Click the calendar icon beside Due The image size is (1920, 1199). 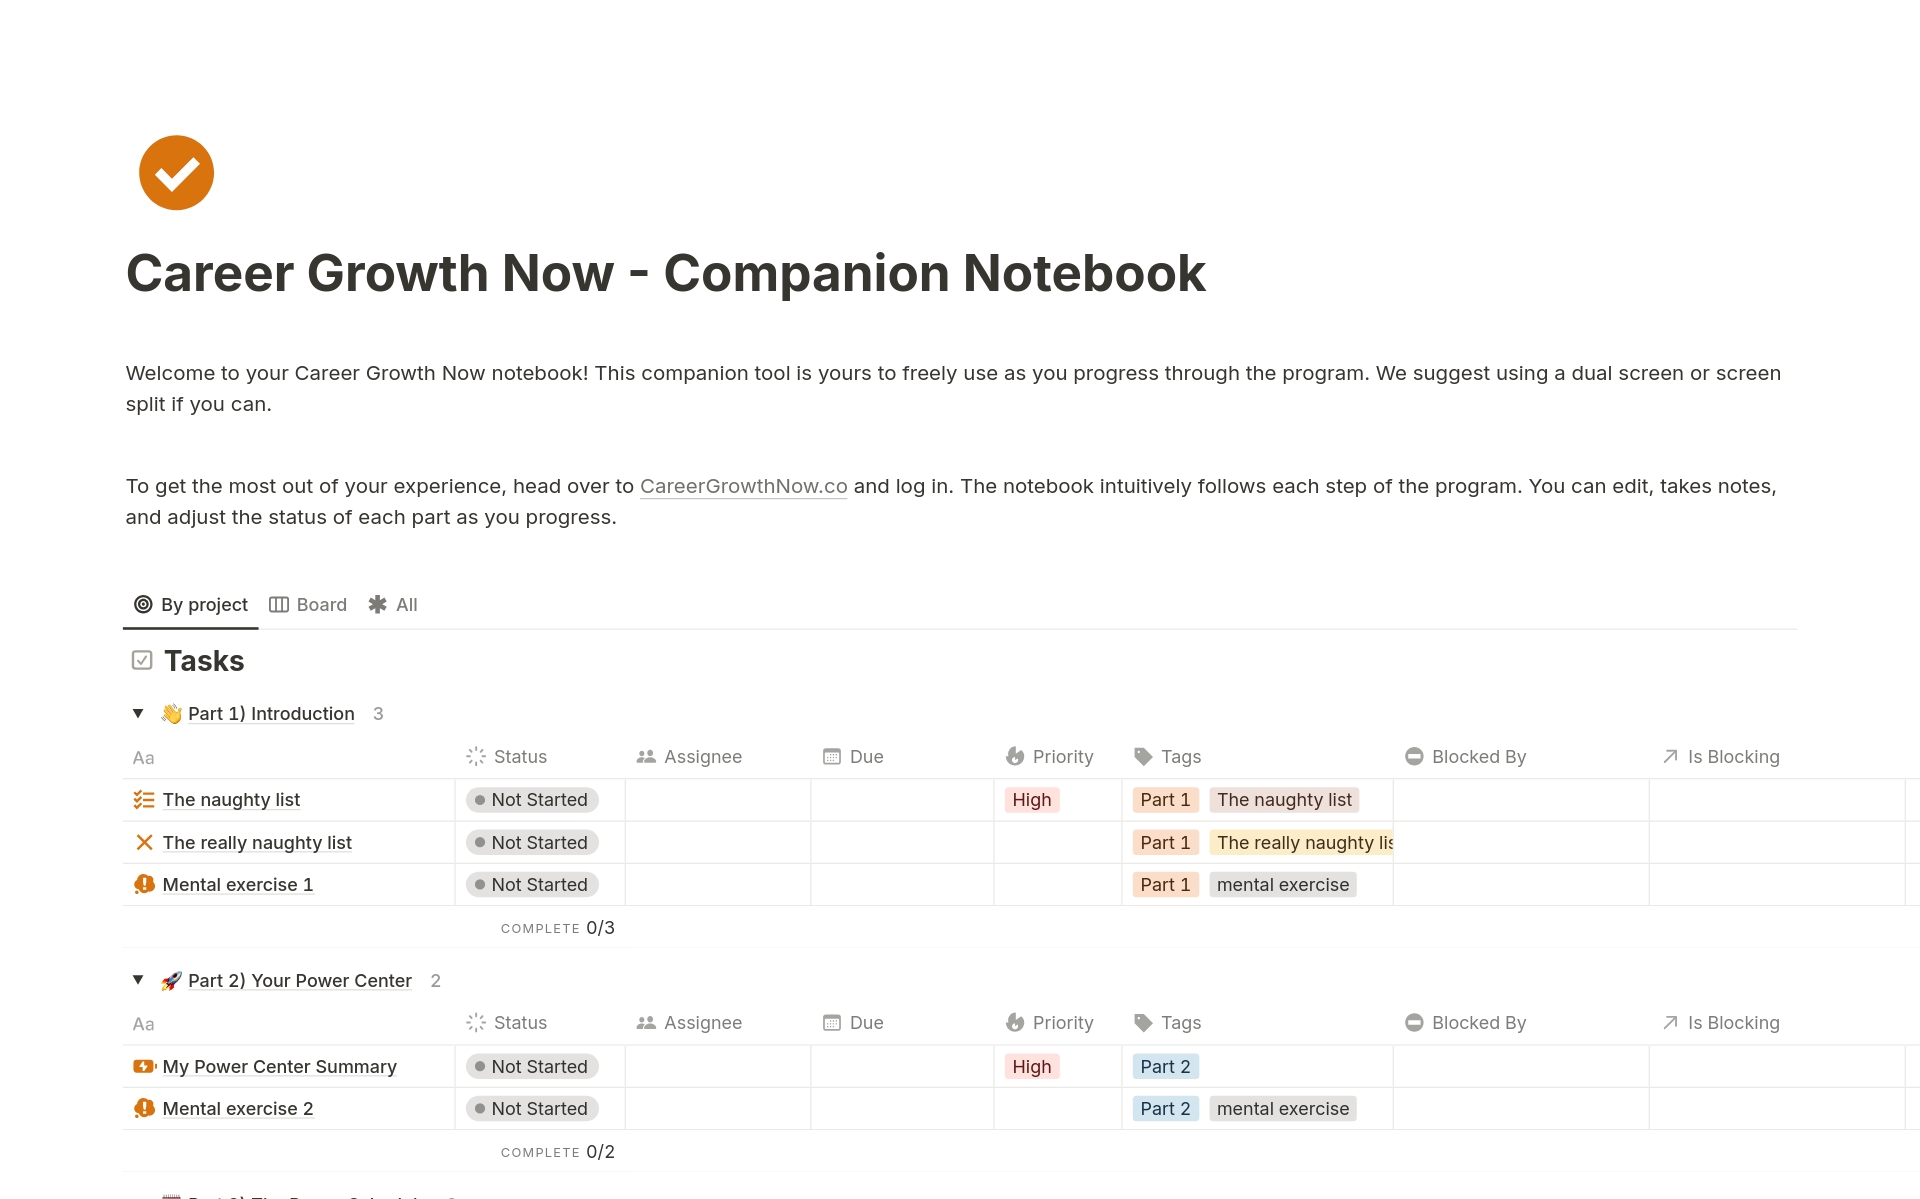pyautogui.click(x=832, y=757)
